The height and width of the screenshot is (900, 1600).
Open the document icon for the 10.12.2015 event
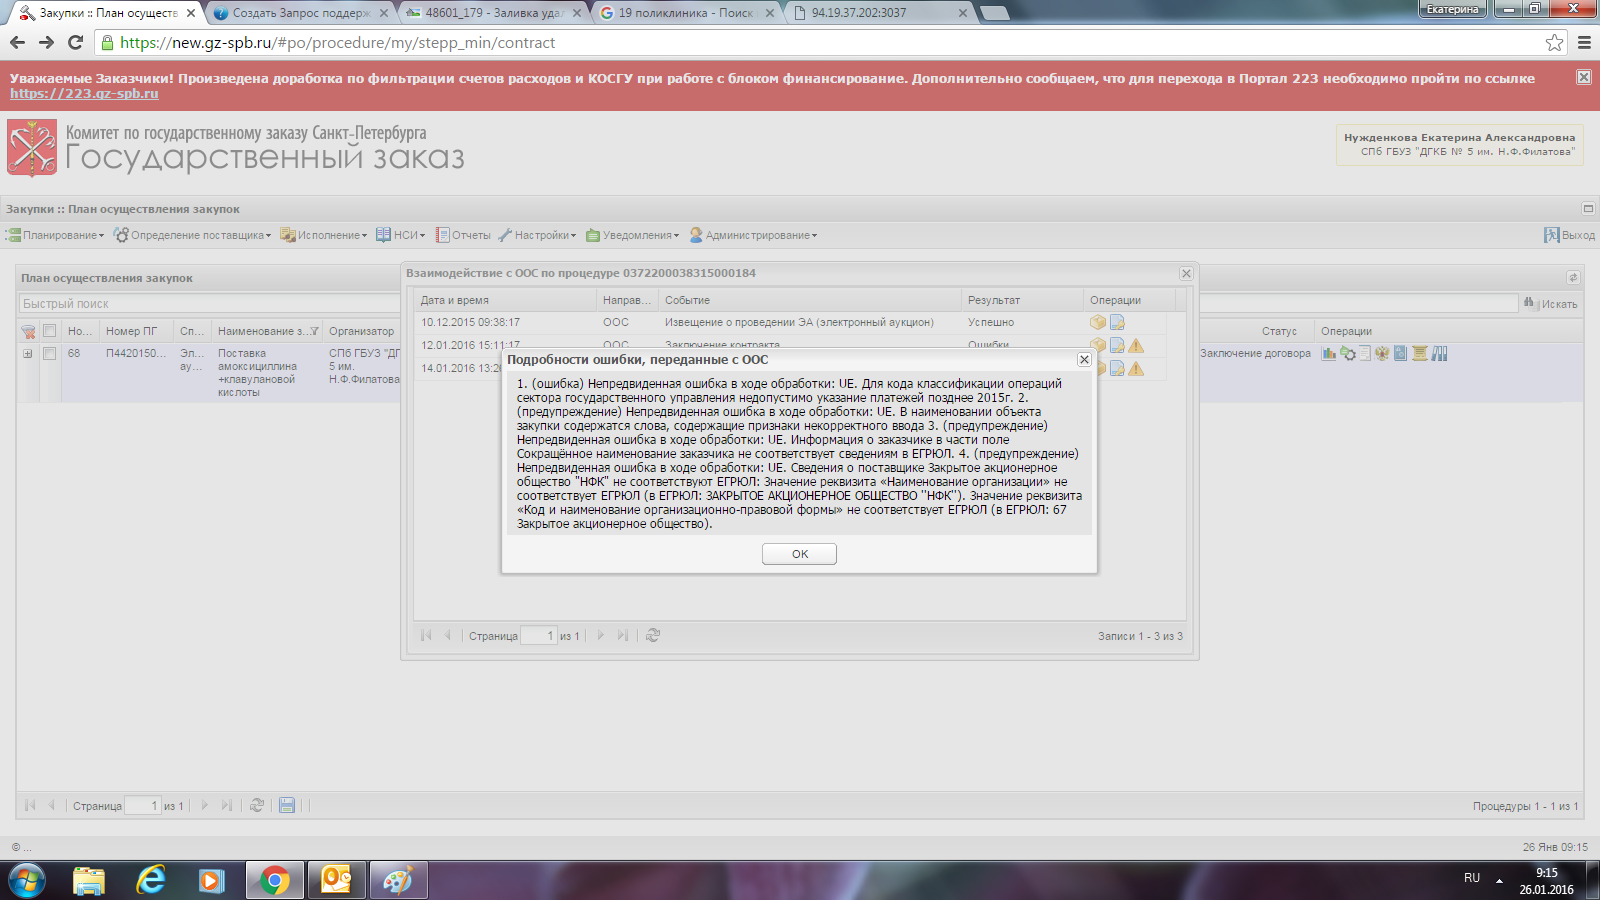(1117, 322)
